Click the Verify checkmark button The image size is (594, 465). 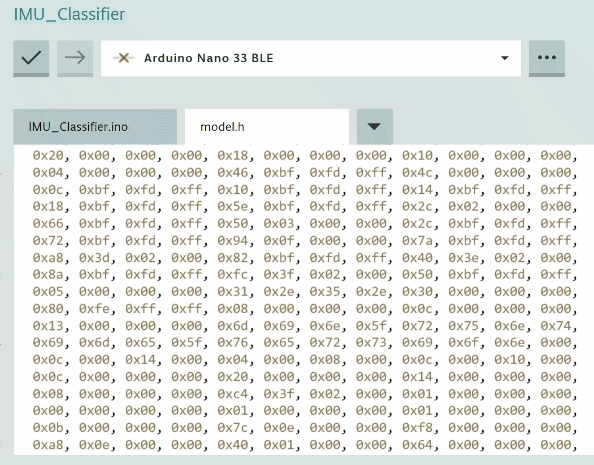pyautogui.click(x=31, y=58)
